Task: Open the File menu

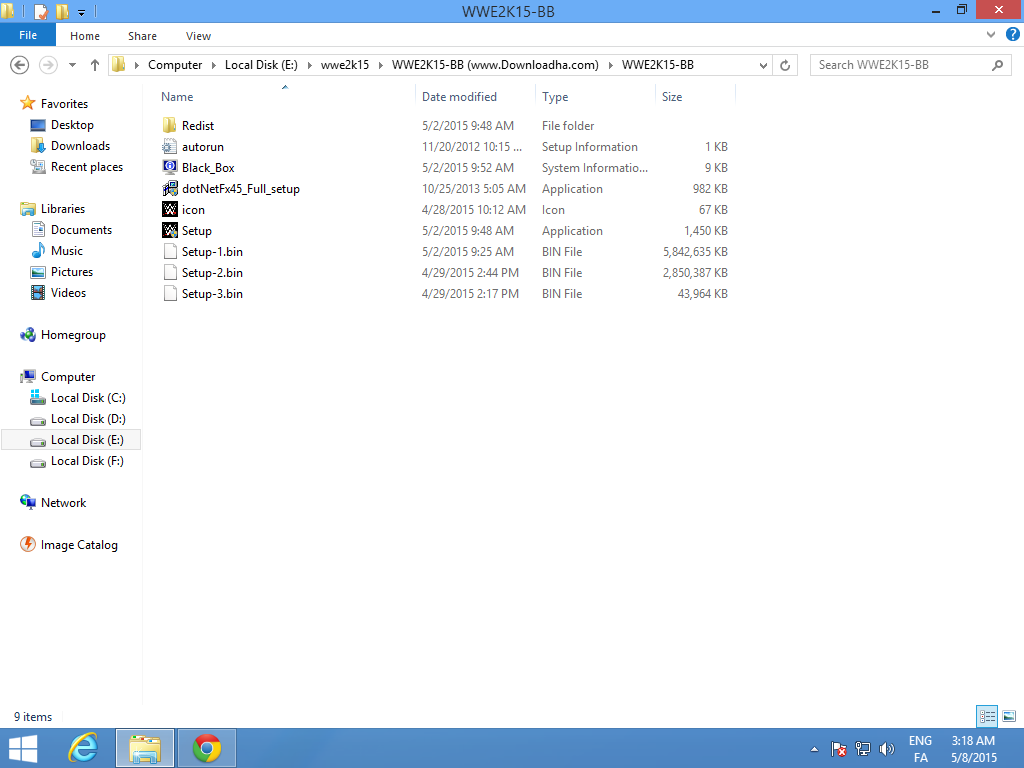Action: click(28, 35)
